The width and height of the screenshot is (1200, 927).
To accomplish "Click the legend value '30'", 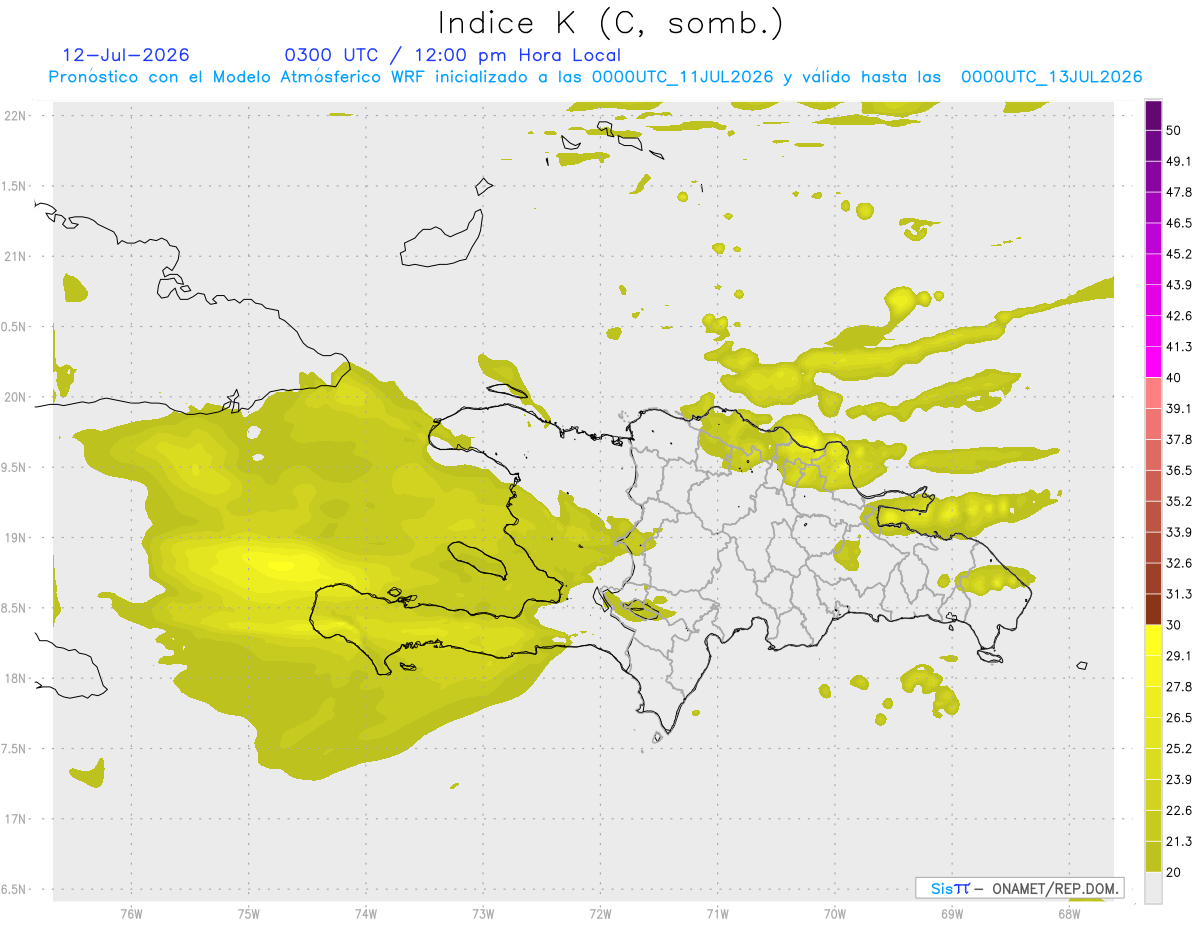I will click(1174, 625).
